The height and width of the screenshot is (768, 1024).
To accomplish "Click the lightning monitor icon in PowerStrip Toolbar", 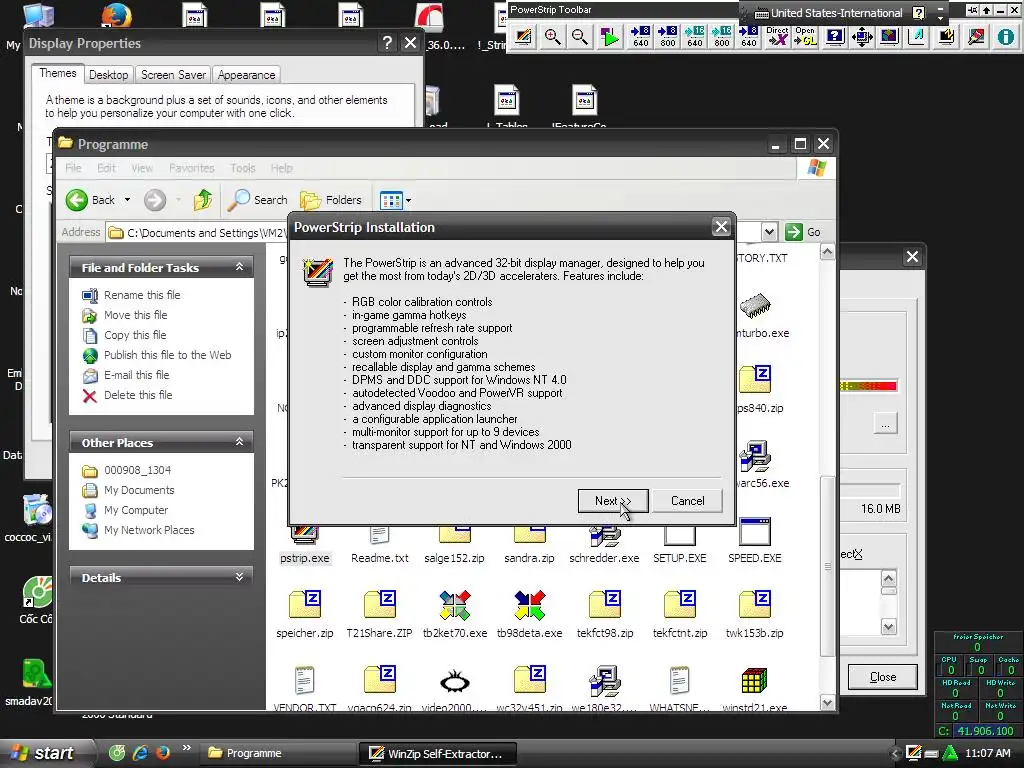I will point(946,37).
